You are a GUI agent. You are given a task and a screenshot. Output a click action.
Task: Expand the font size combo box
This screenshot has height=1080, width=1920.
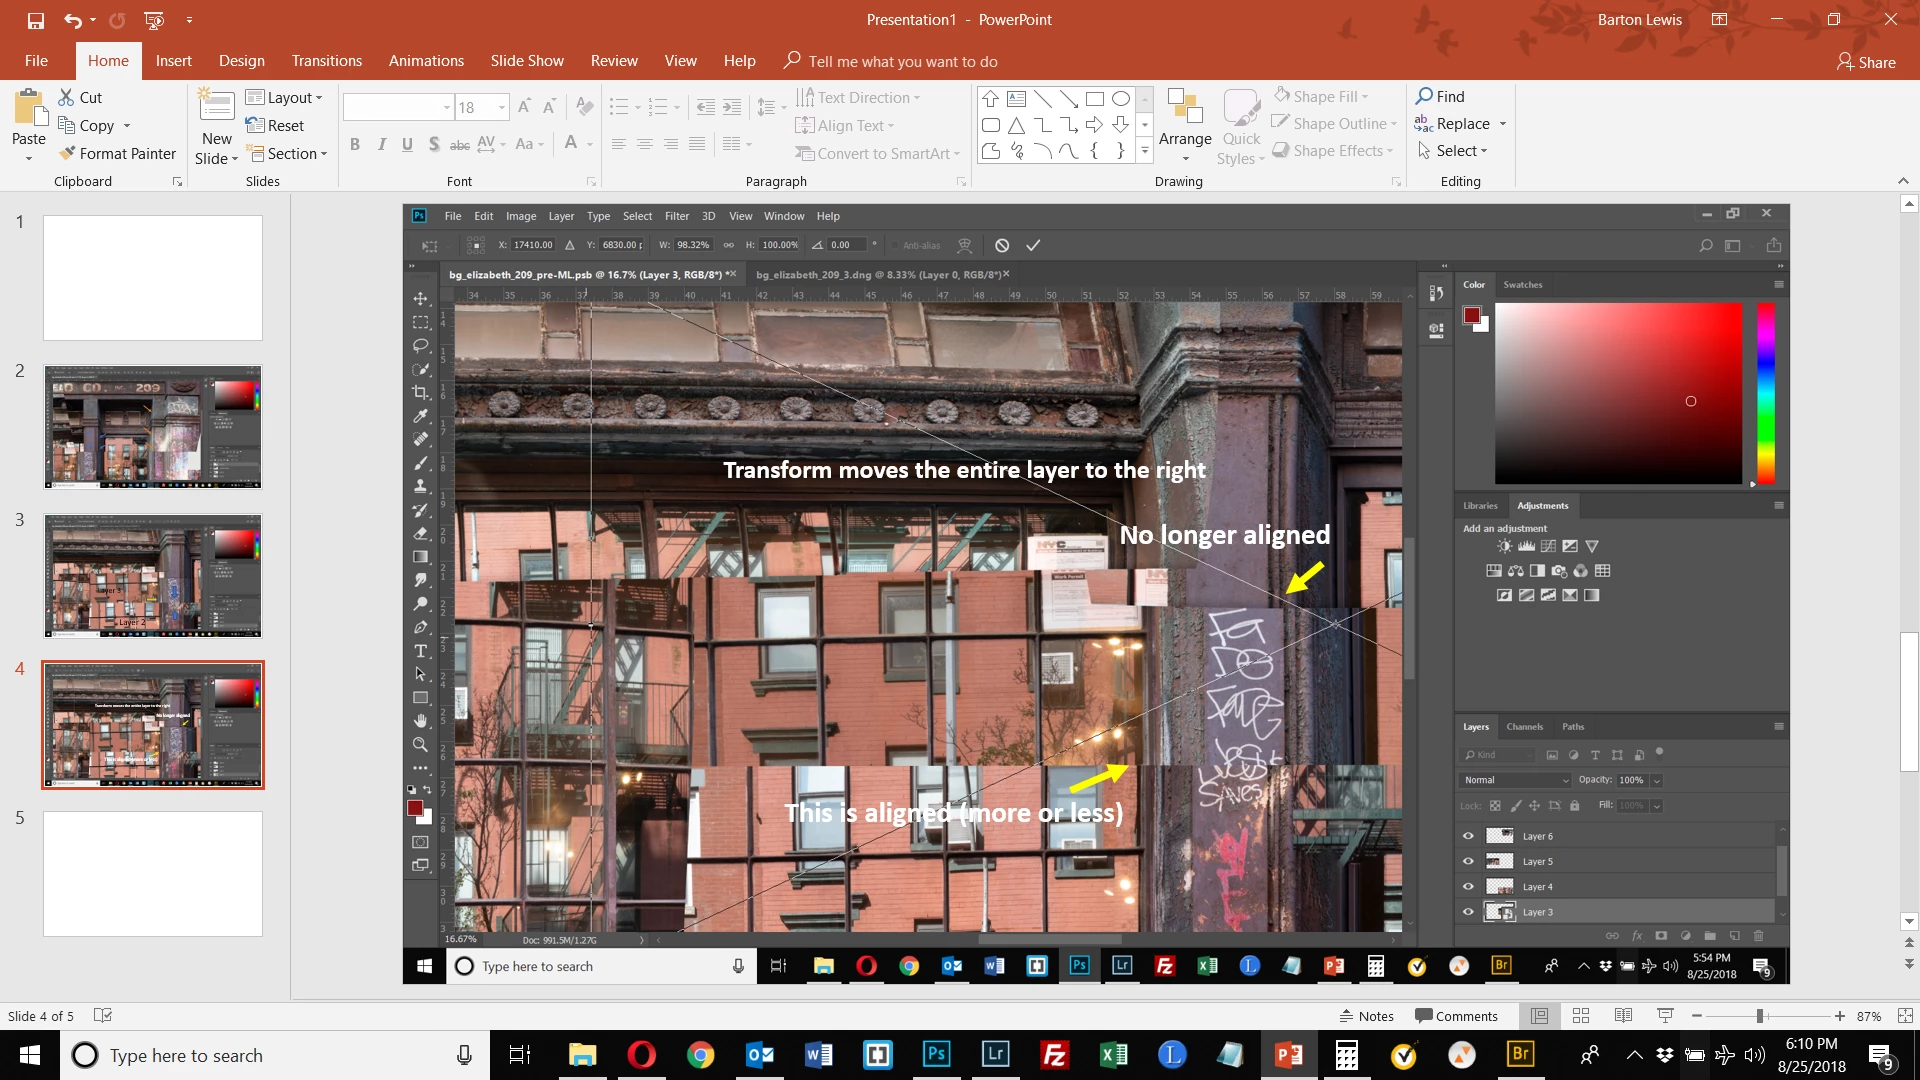[502, 107]
